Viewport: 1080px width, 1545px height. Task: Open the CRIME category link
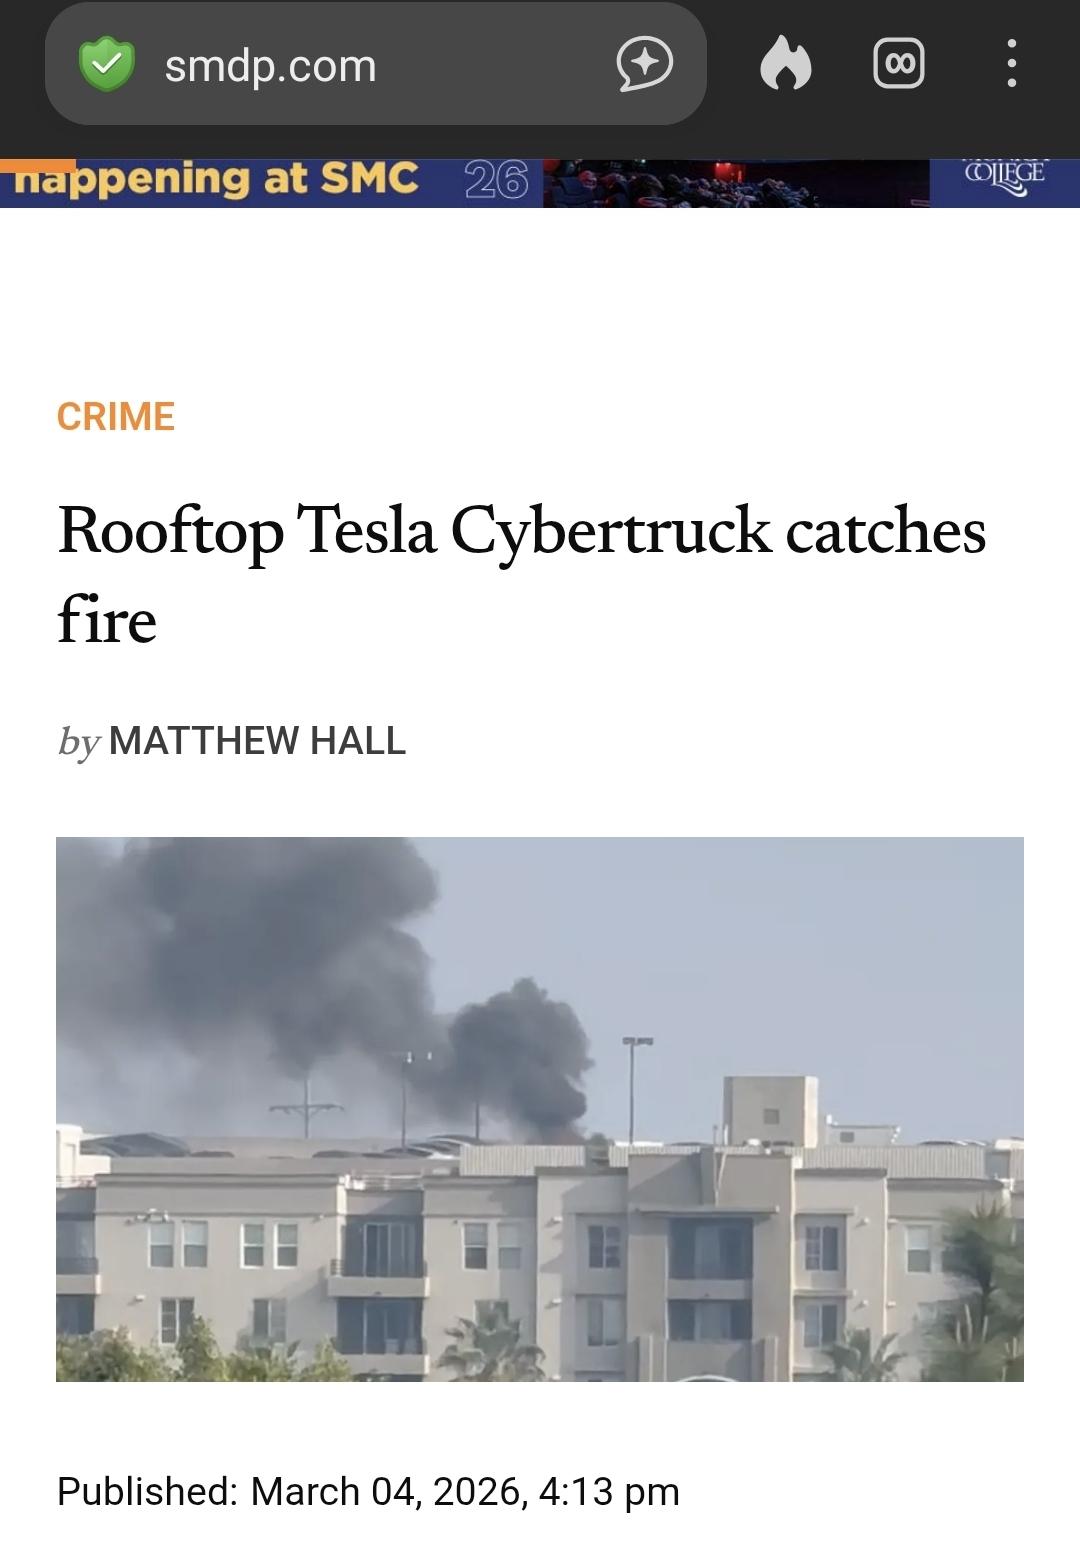pyautogui.click(x=116, y=416)
